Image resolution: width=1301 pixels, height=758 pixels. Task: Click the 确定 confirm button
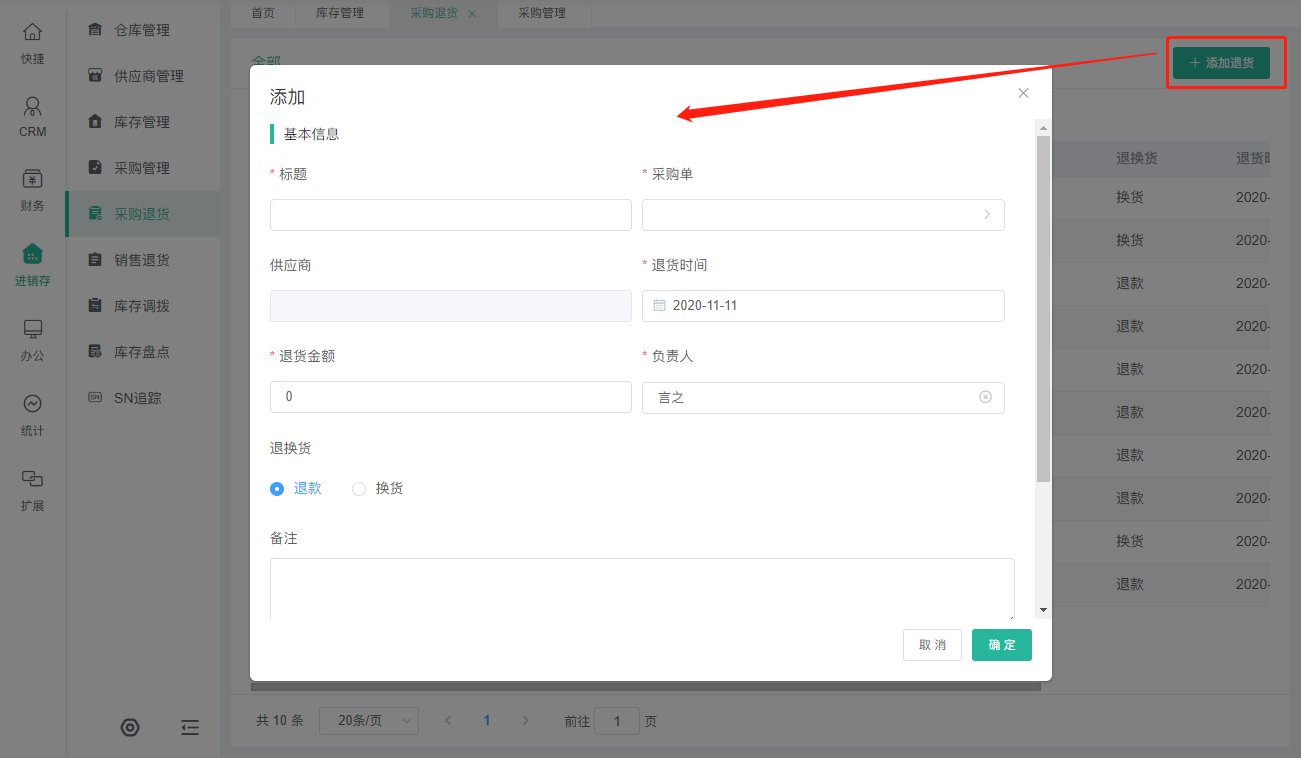1001,645
